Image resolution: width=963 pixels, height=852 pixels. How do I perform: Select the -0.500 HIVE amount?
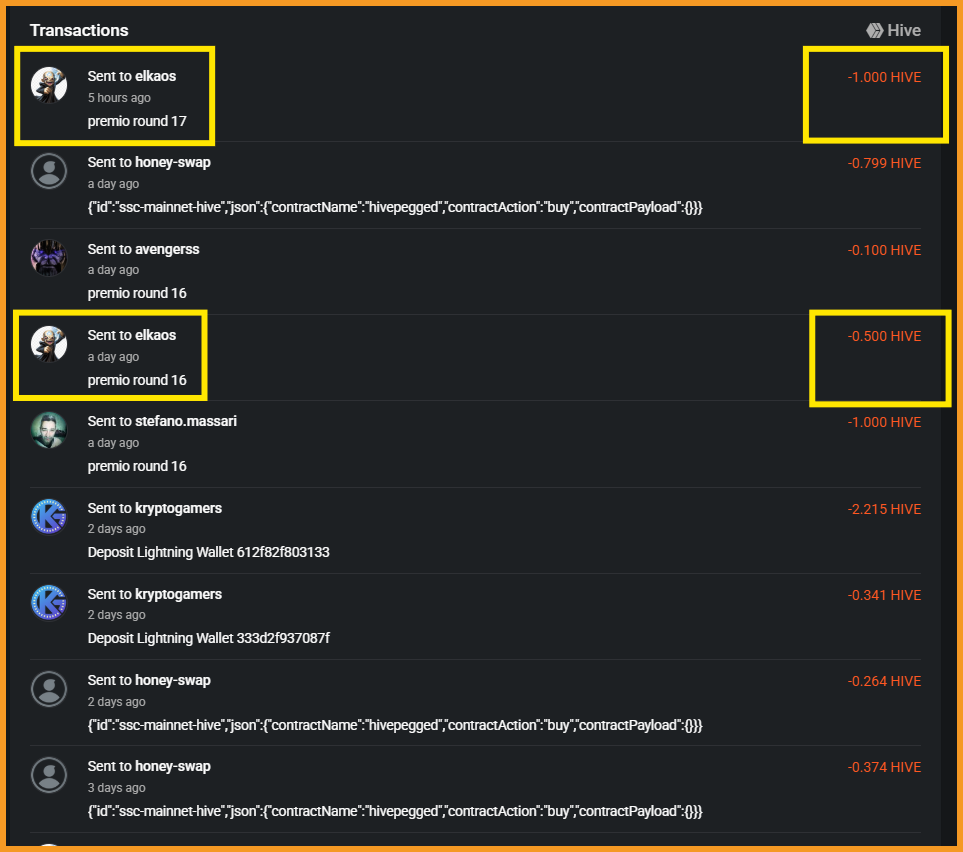[884, 336]
